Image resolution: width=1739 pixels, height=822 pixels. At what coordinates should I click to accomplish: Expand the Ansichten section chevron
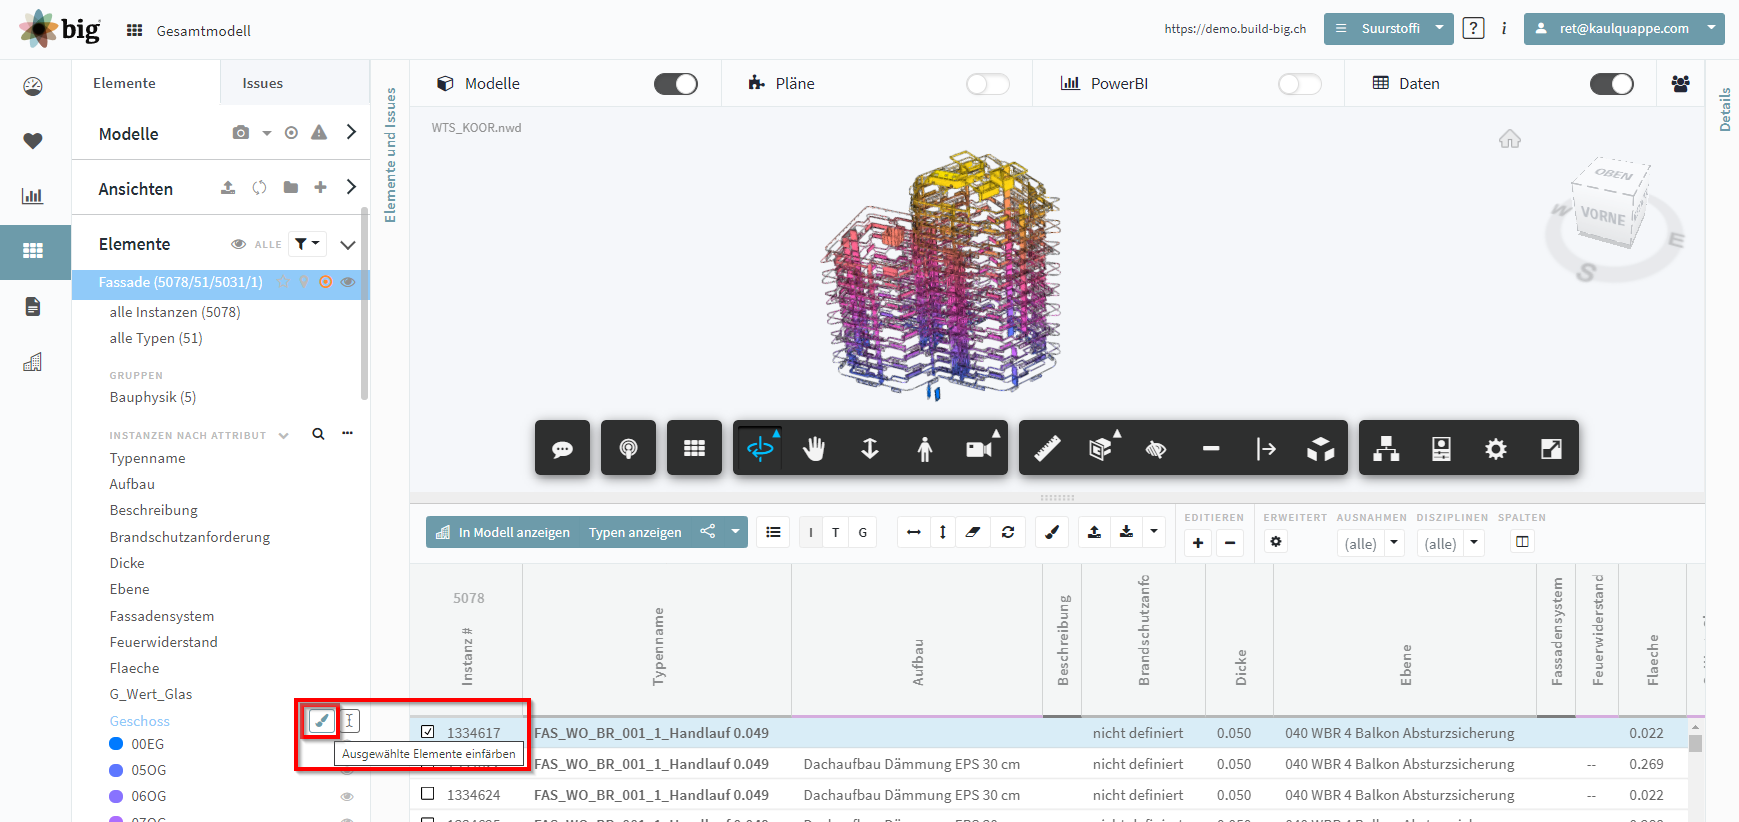tap(351, 187)
